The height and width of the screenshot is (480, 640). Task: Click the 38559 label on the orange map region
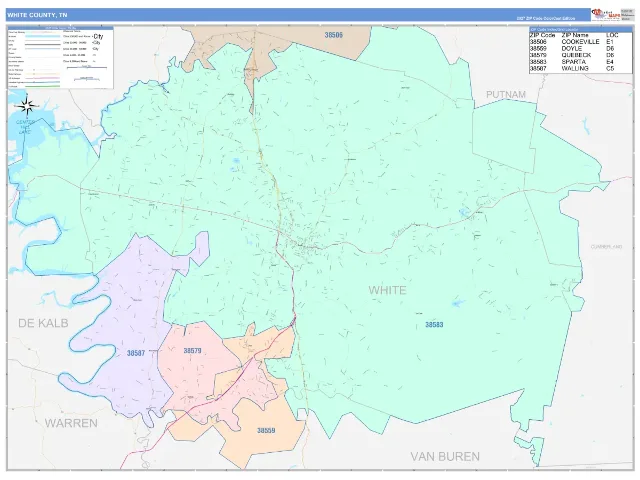(266, 430)
